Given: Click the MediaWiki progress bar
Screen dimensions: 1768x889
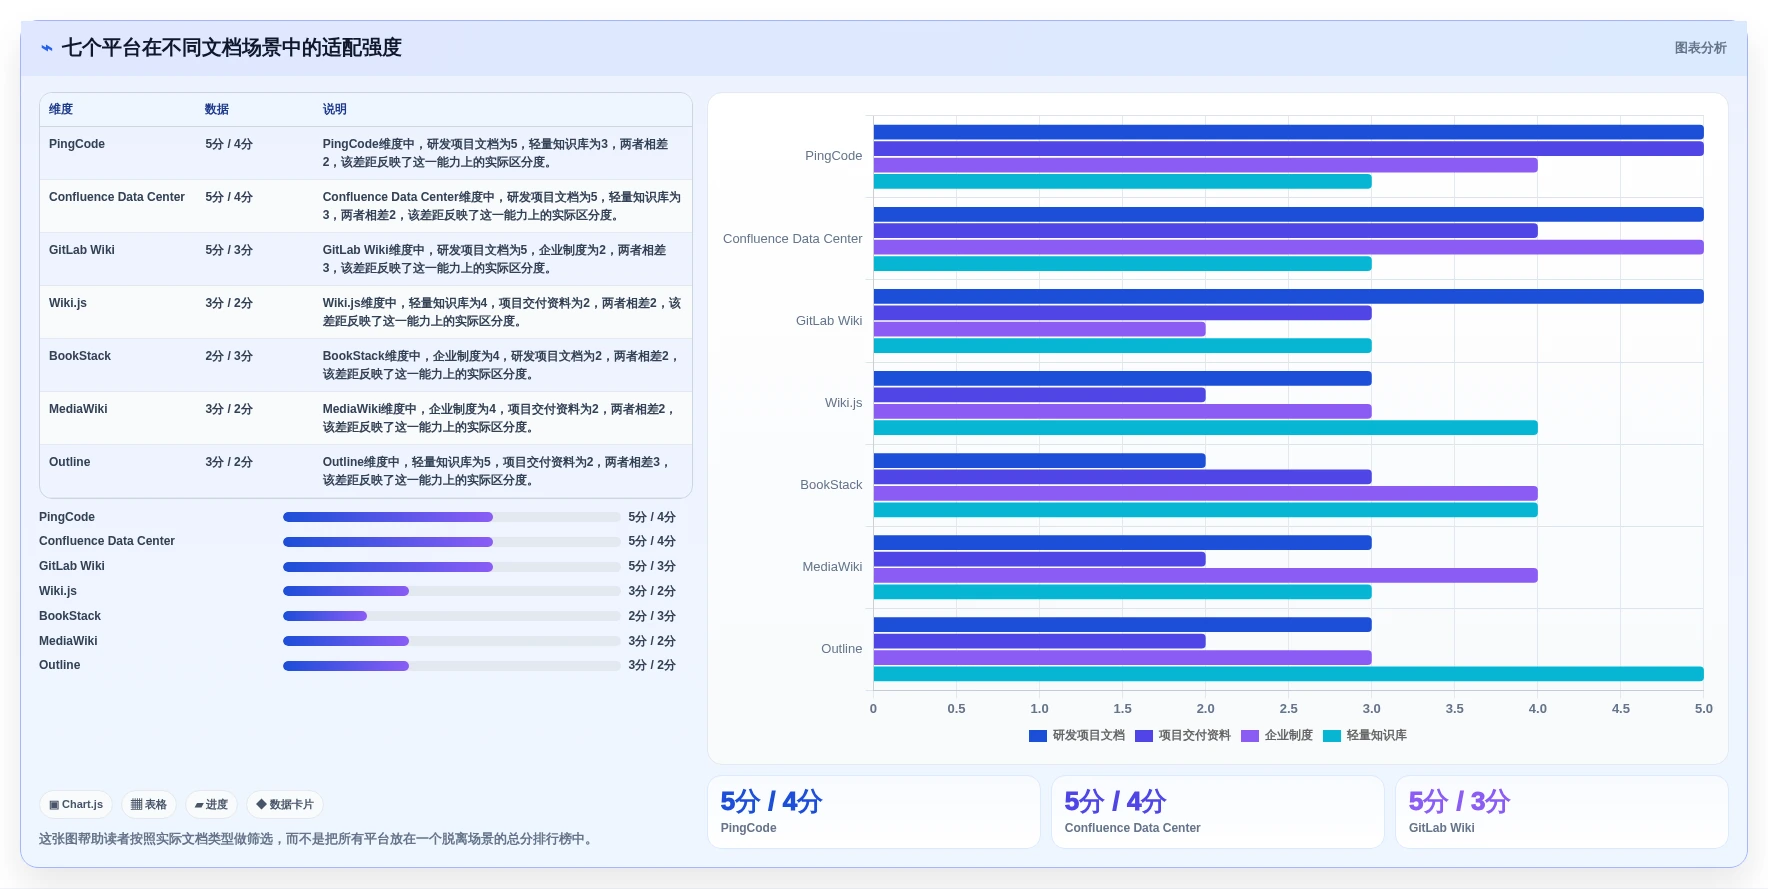Looking at the screenshot, I should pyautogui.click(x=452, y=641).
